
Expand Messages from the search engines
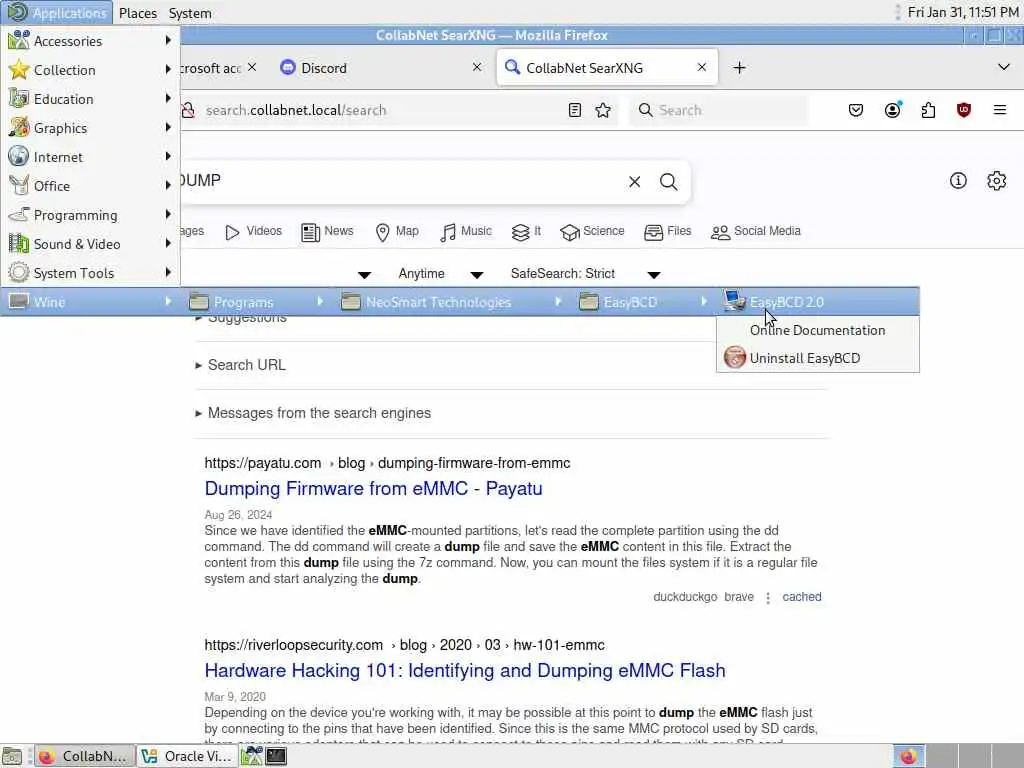tap(313, 413)
